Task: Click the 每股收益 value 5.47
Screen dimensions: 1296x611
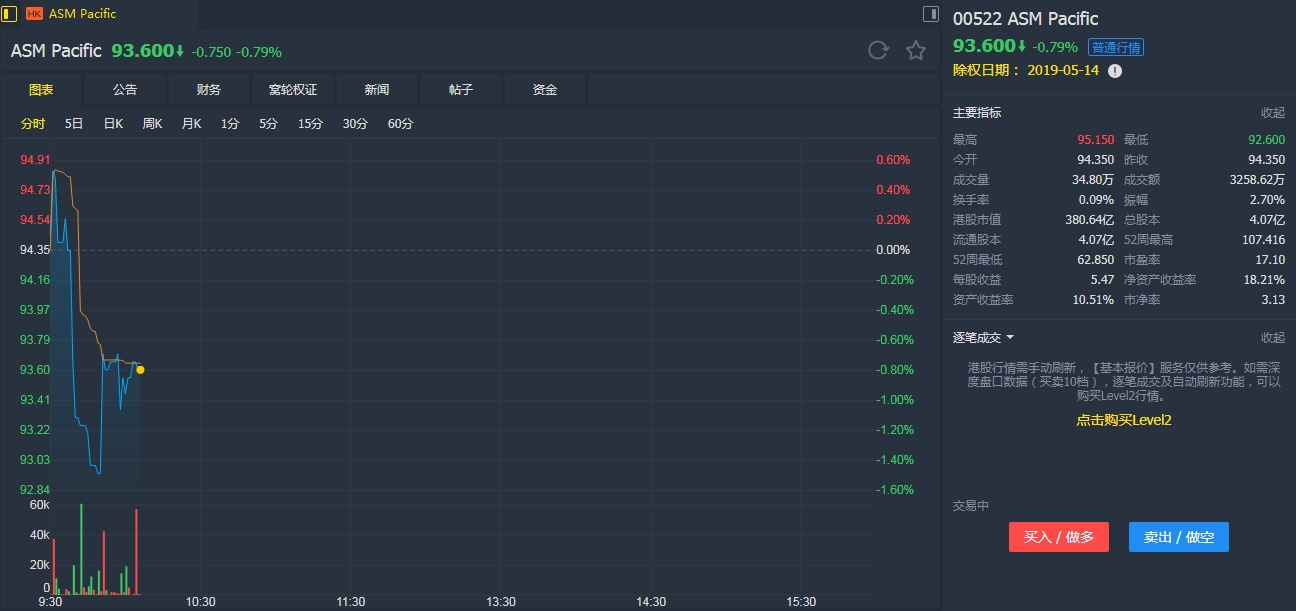Action: pyautogui.click(x=1102, y=280)
